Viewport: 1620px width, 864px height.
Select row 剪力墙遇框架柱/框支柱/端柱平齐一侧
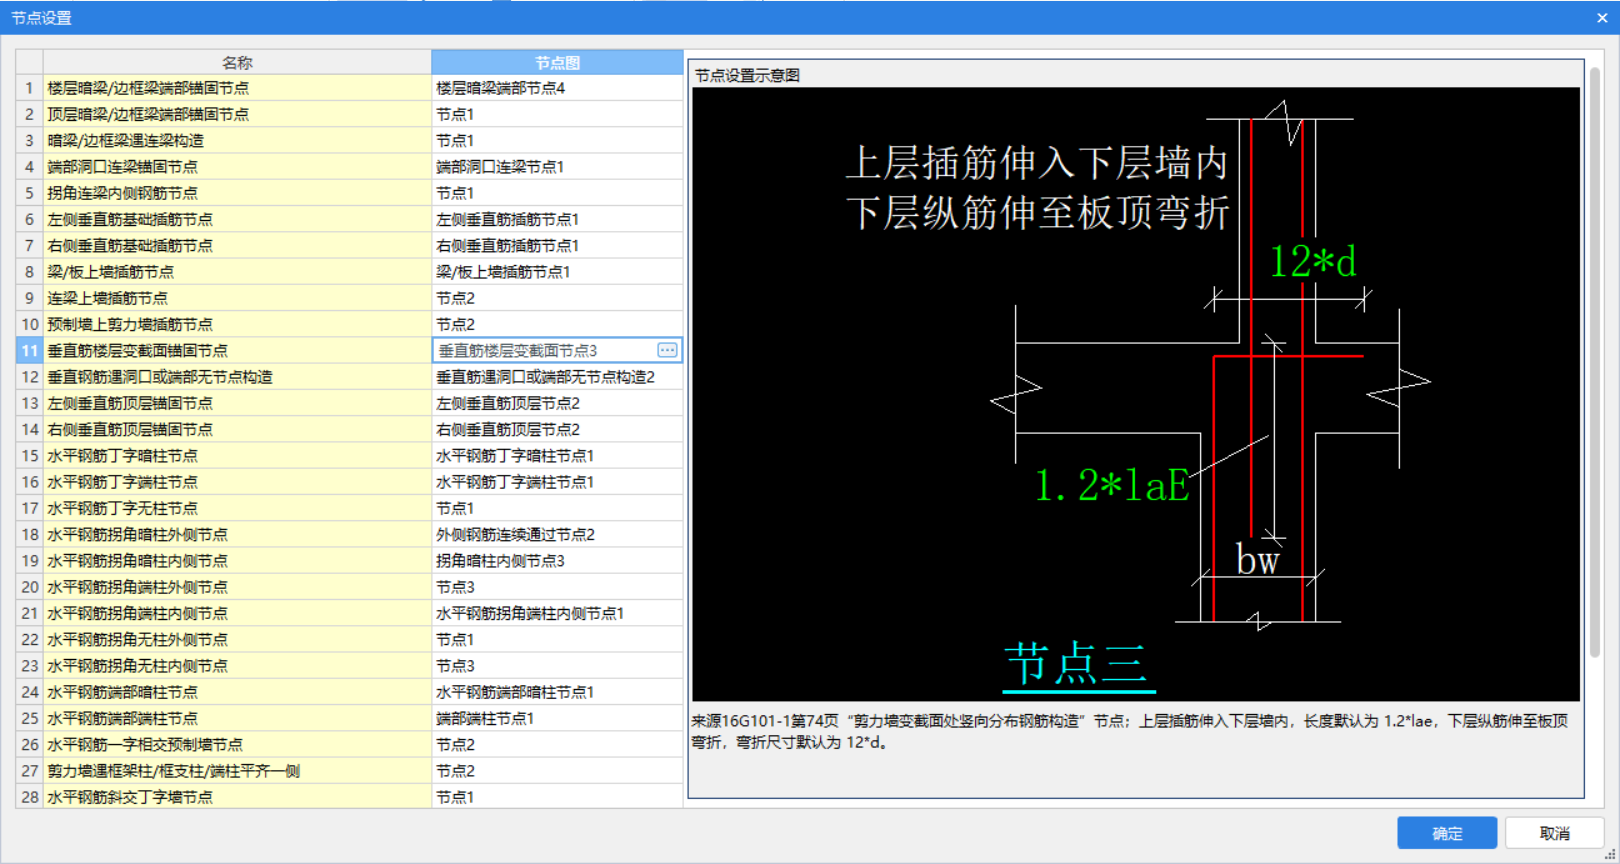(237, 770)
